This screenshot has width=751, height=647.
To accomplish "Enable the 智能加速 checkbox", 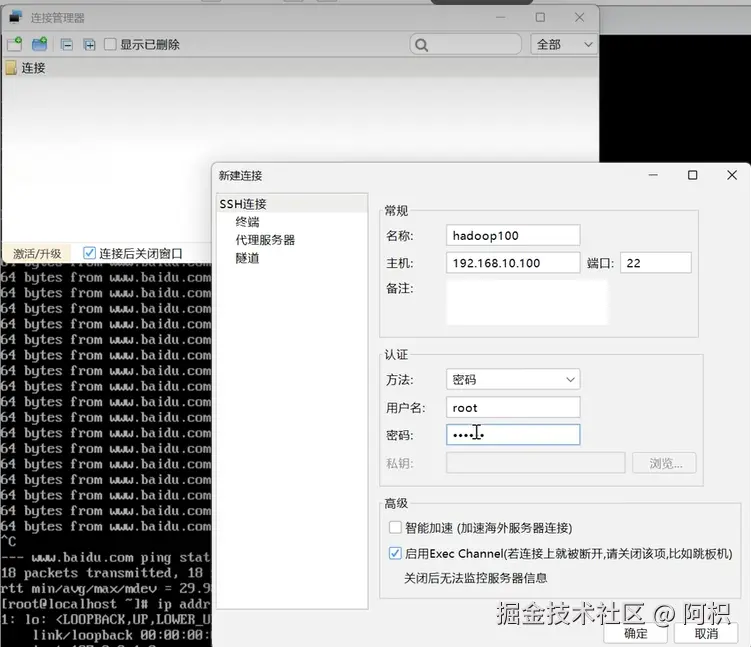I will 395,527.
